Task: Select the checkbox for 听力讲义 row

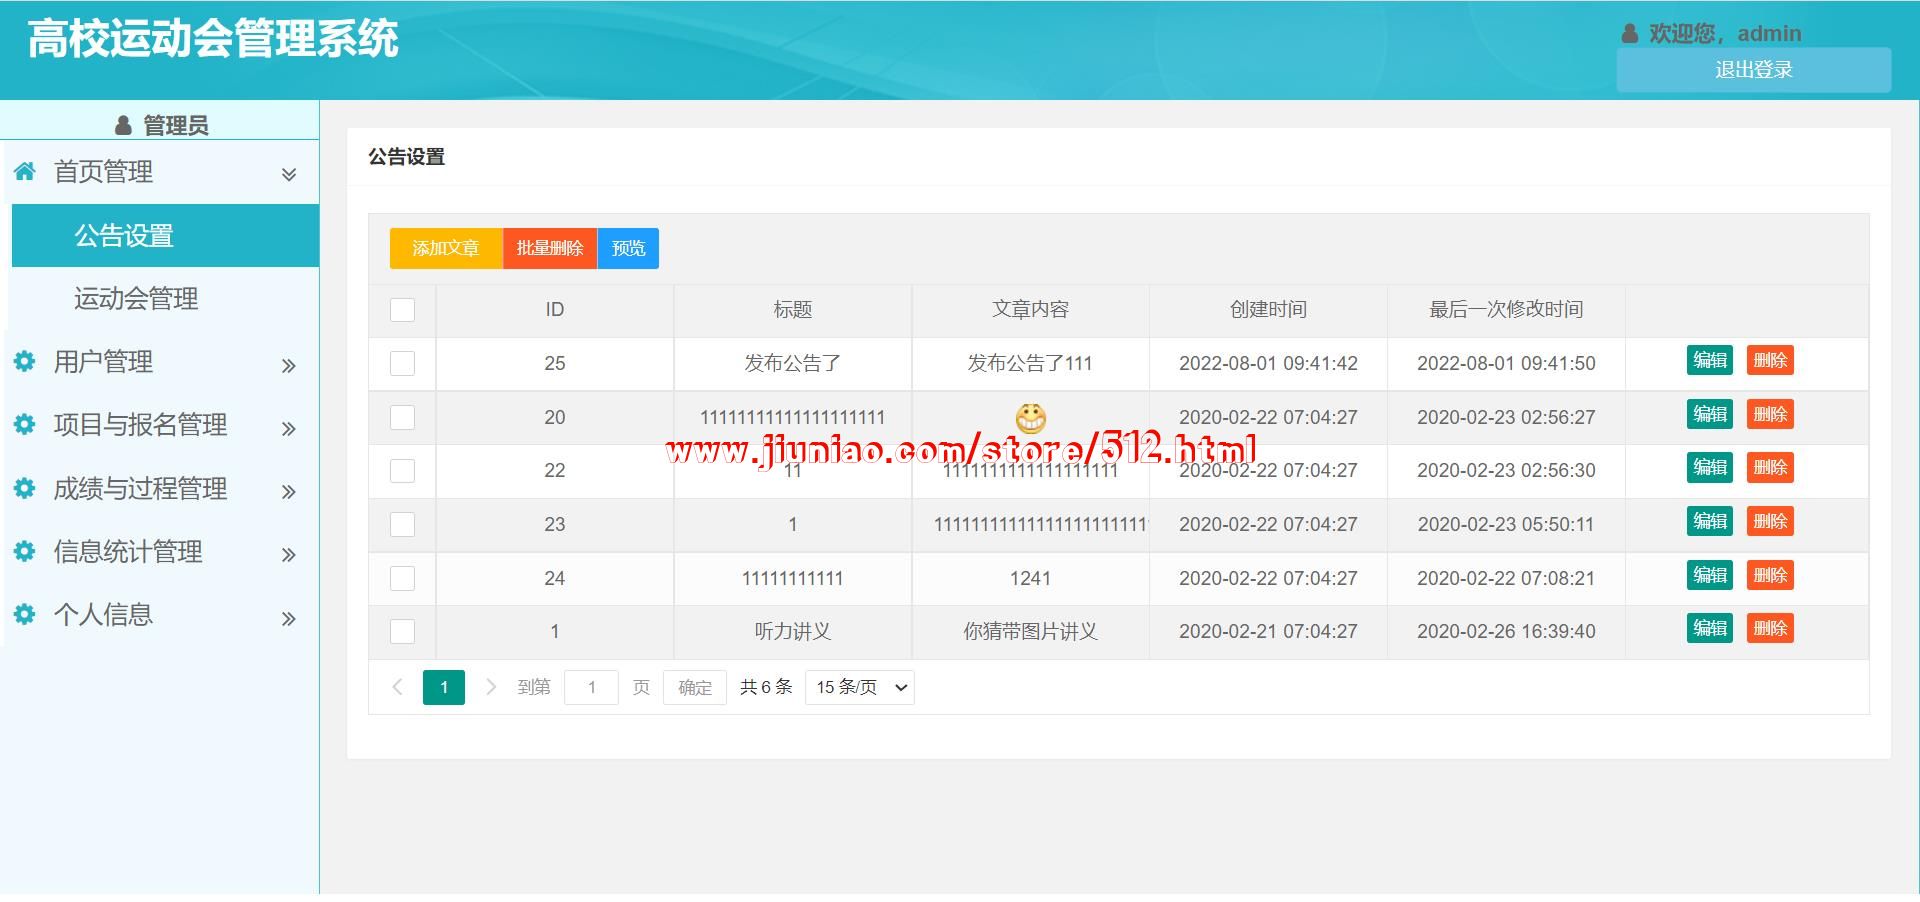Action: pyautogui.click(x=402, y=631)
